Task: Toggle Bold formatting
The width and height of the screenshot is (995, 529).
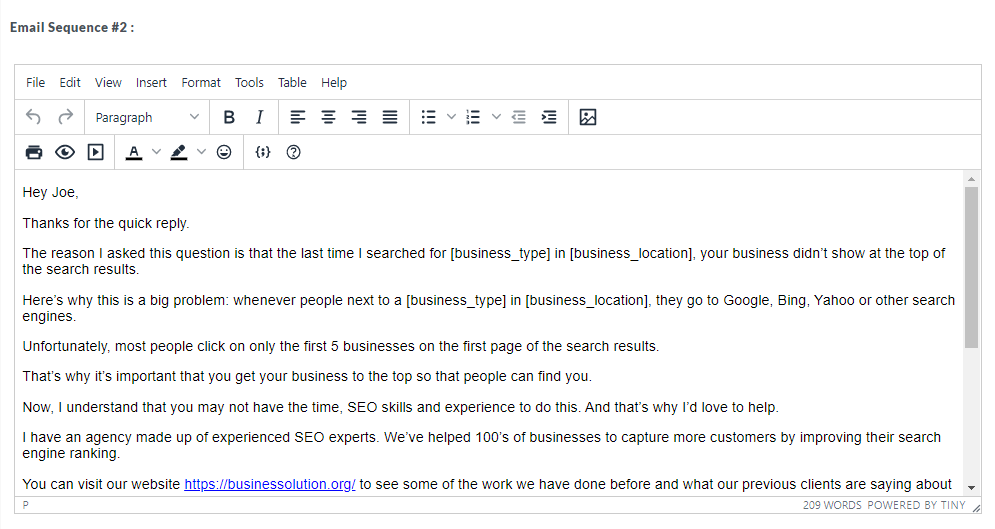Action: coord(229,117)
